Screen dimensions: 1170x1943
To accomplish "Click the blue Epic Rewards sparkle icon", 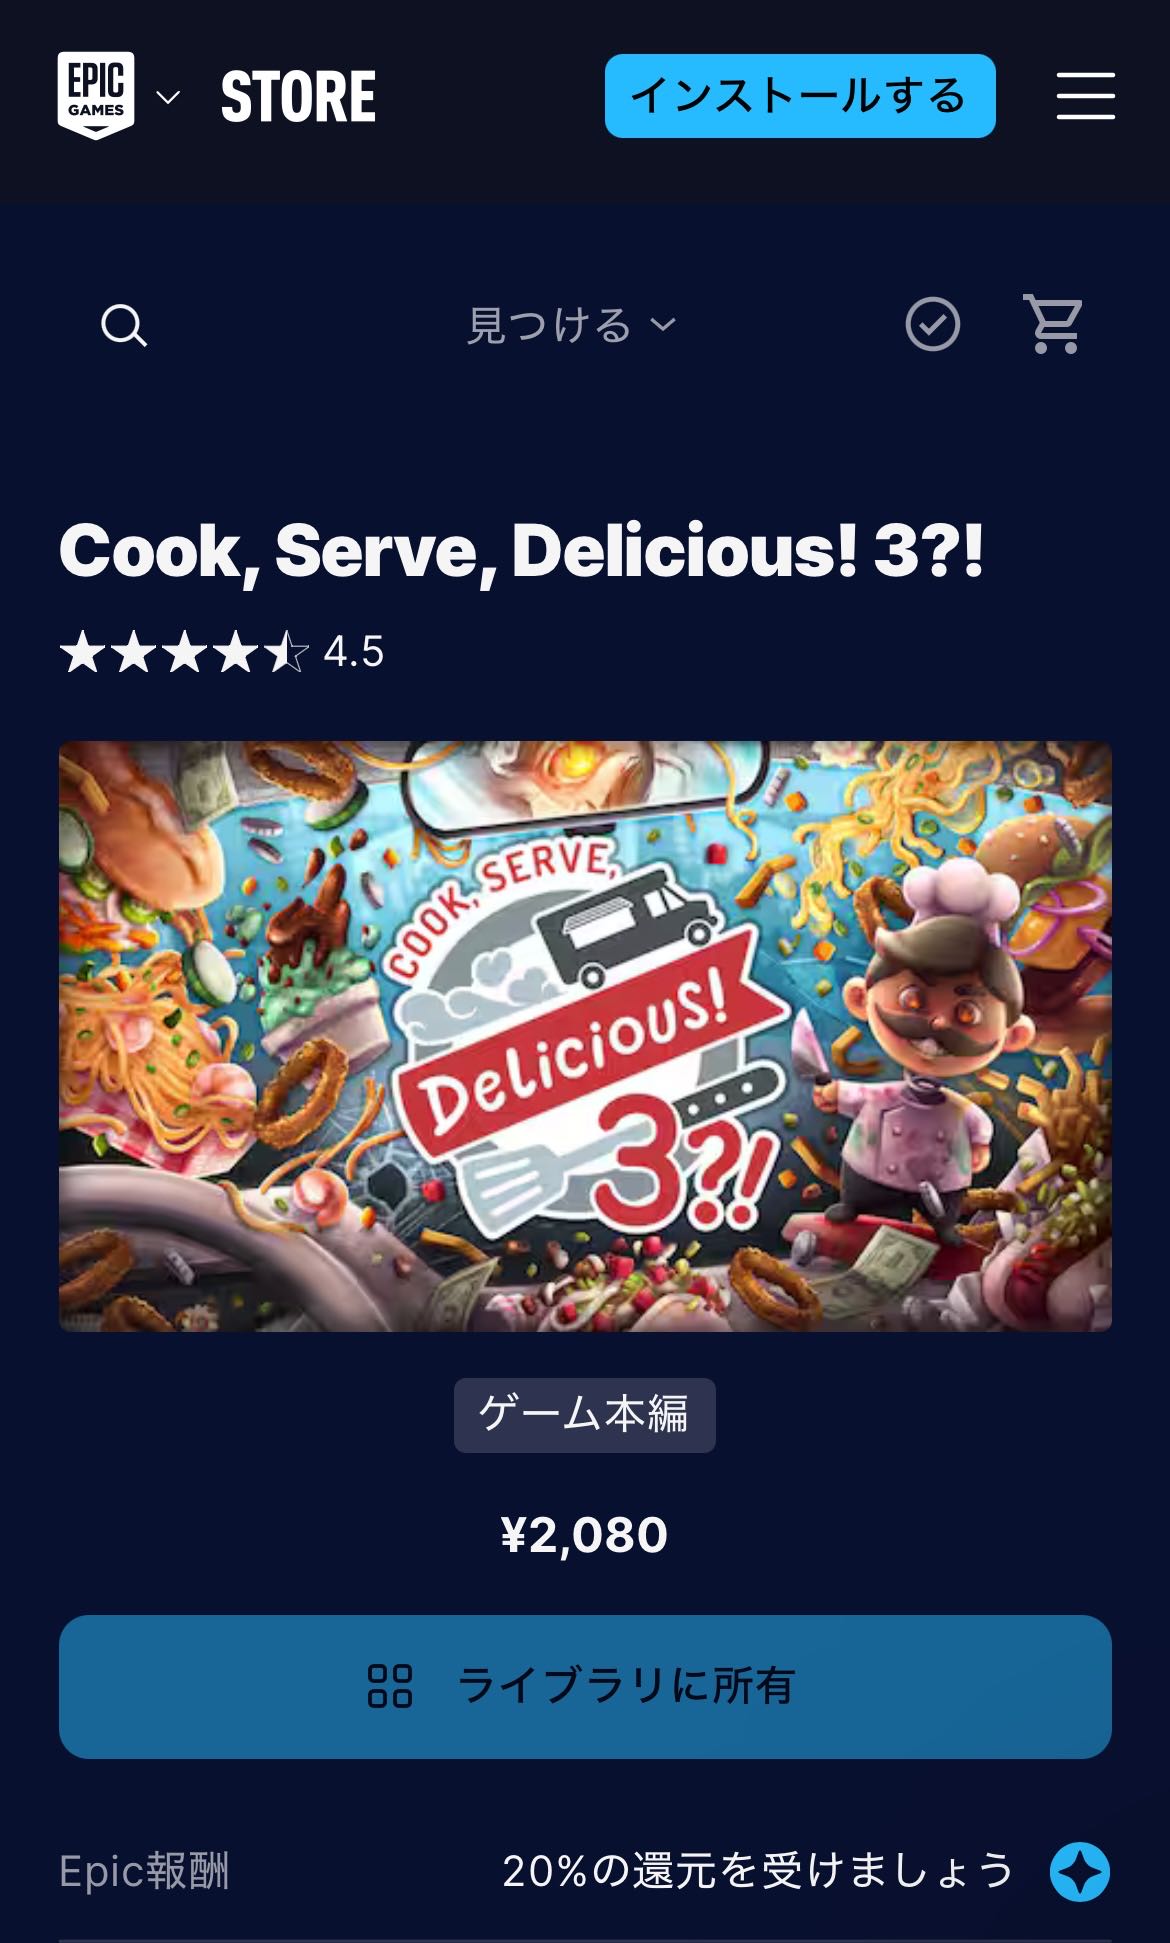I will 1080,1871.
